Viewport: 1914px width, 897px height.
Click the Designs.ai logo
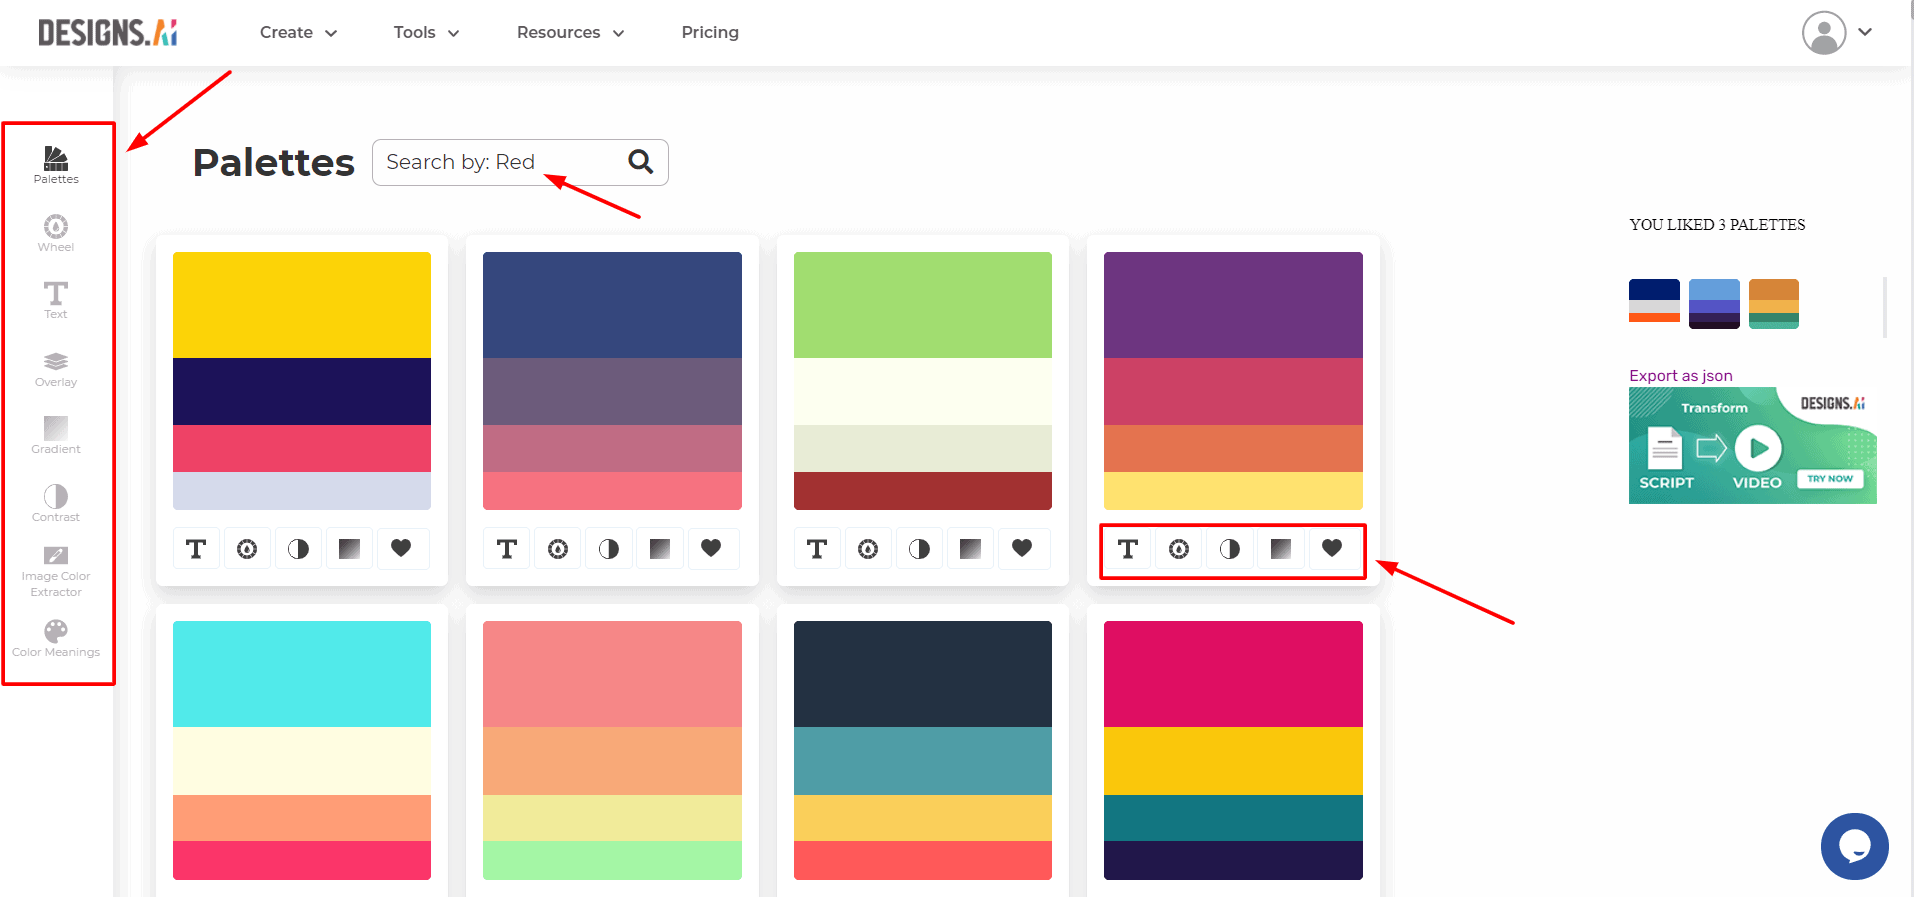108,33
